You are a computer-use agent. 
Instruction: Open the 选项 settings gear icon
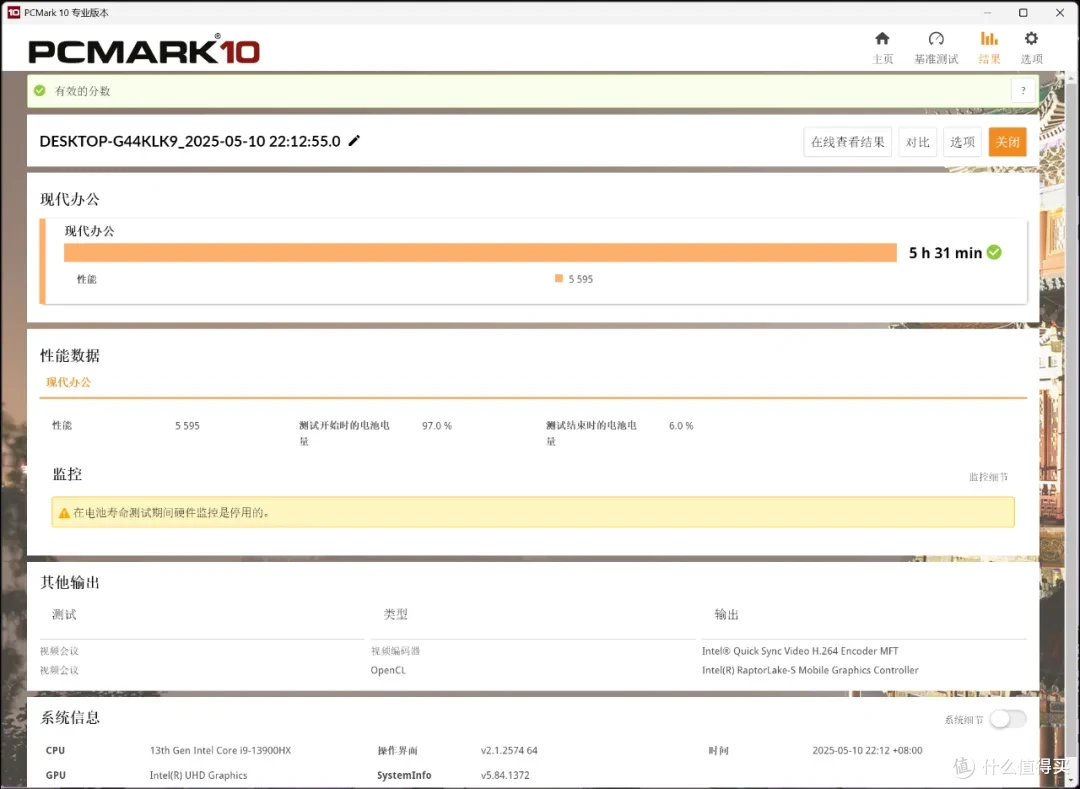point(1031,39)
